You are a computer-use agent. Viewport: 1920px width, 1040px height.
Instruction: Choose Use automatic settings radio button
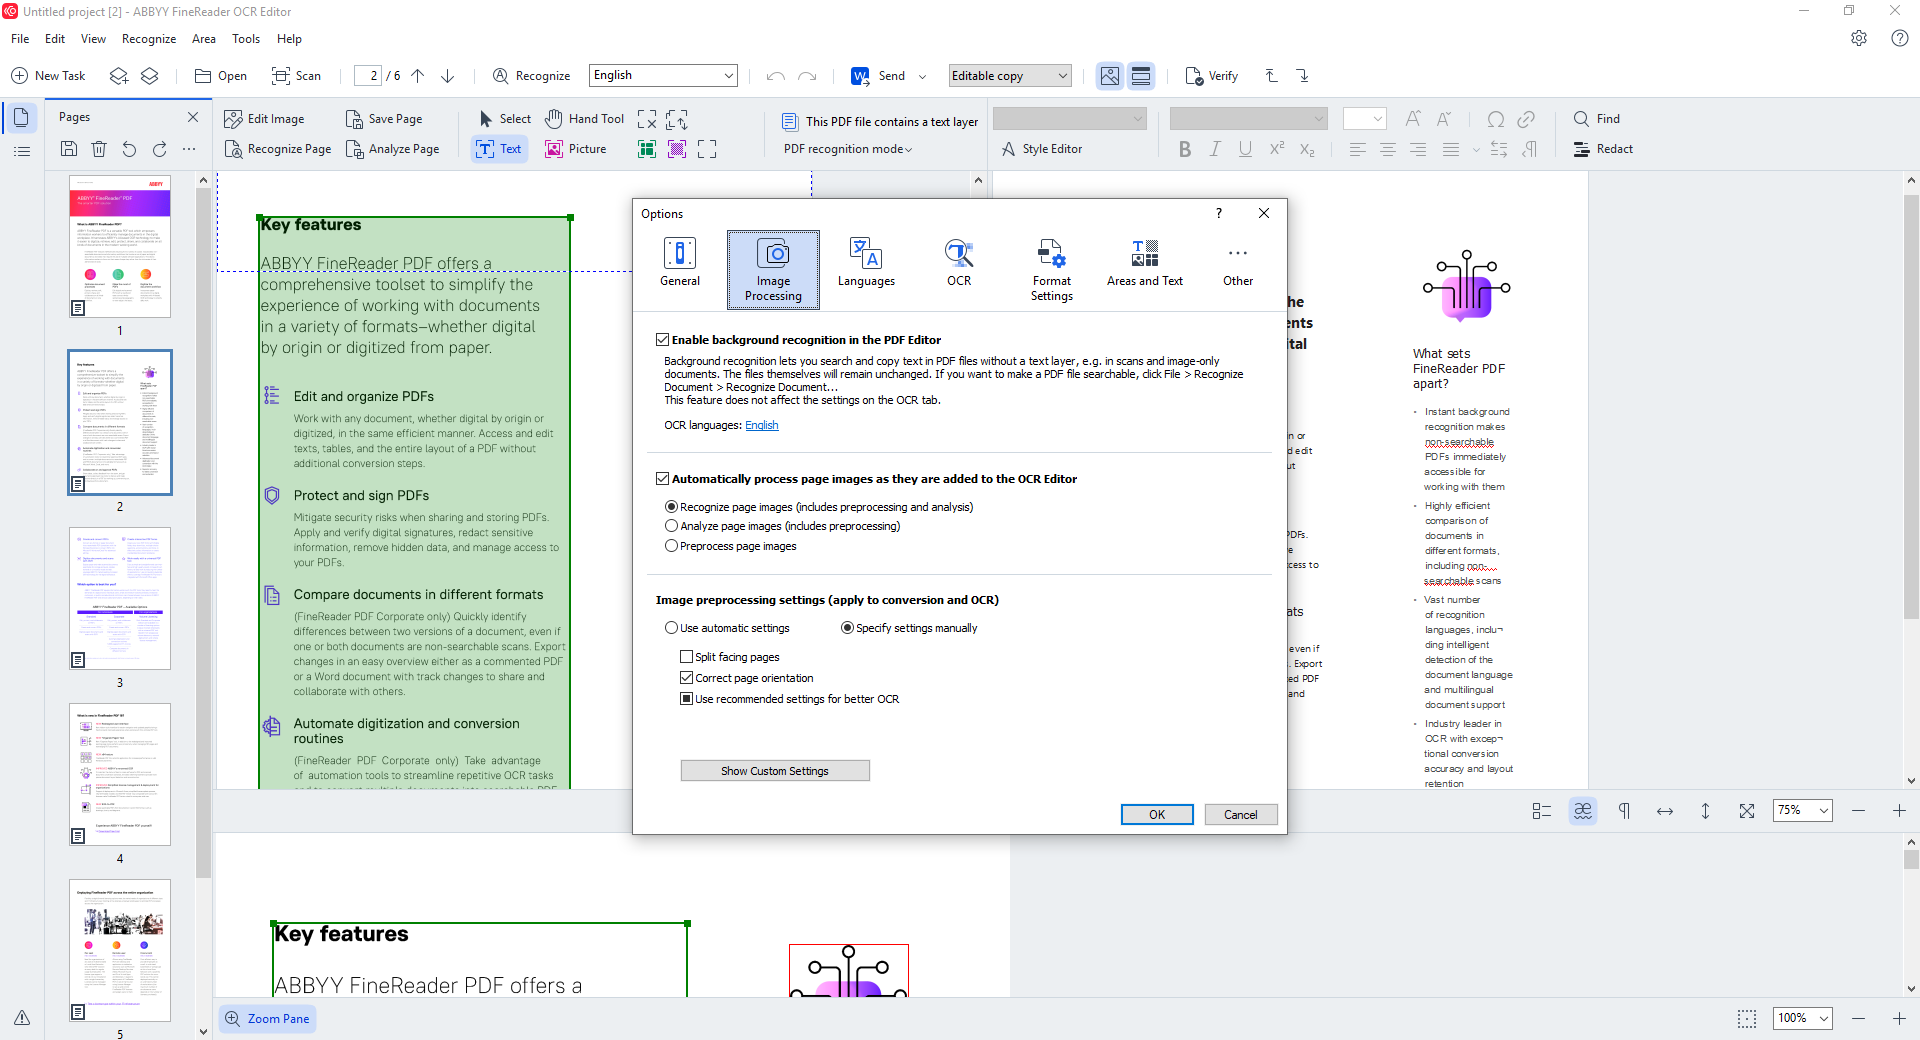tap(672, 628)
